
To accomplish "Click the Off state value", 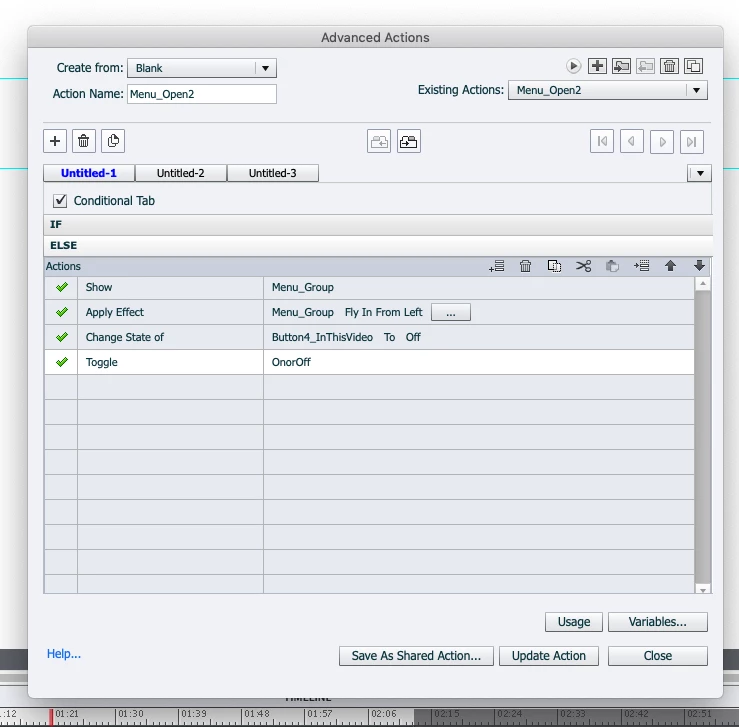I will [x=413, y=337].
